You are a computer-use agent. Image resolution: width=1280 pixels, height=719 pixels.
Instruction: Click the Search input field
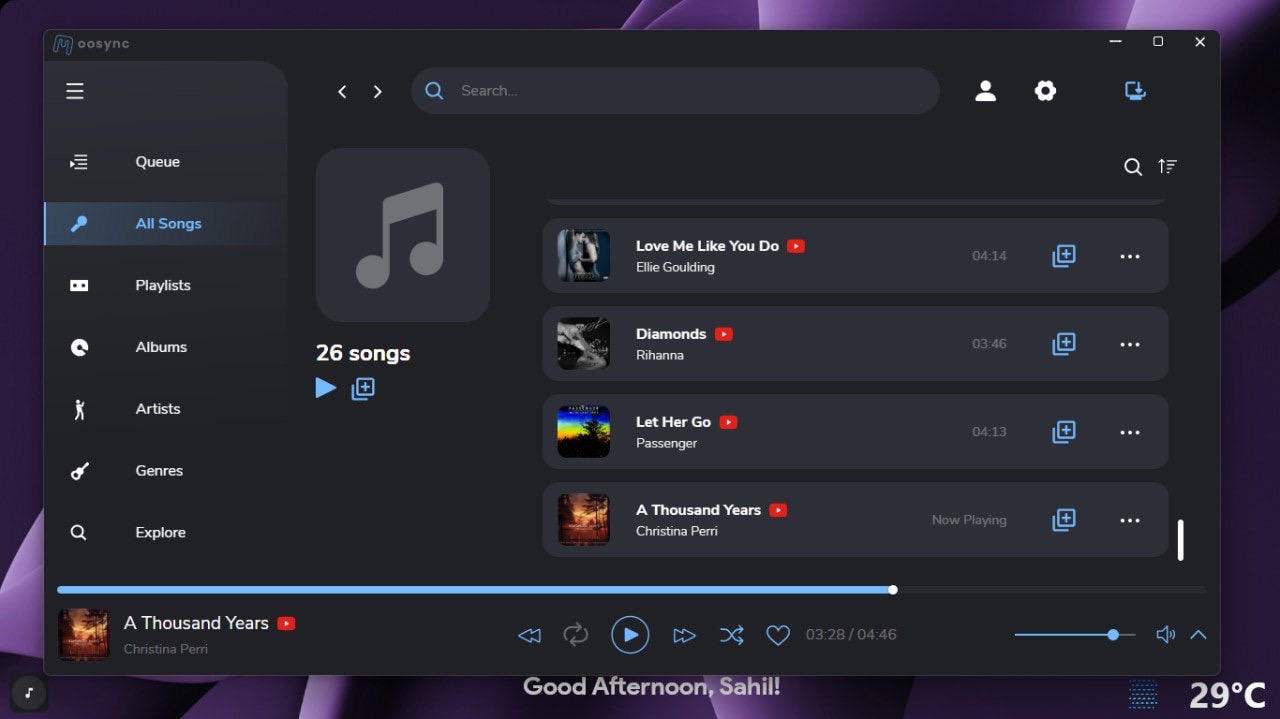point(675,91)
